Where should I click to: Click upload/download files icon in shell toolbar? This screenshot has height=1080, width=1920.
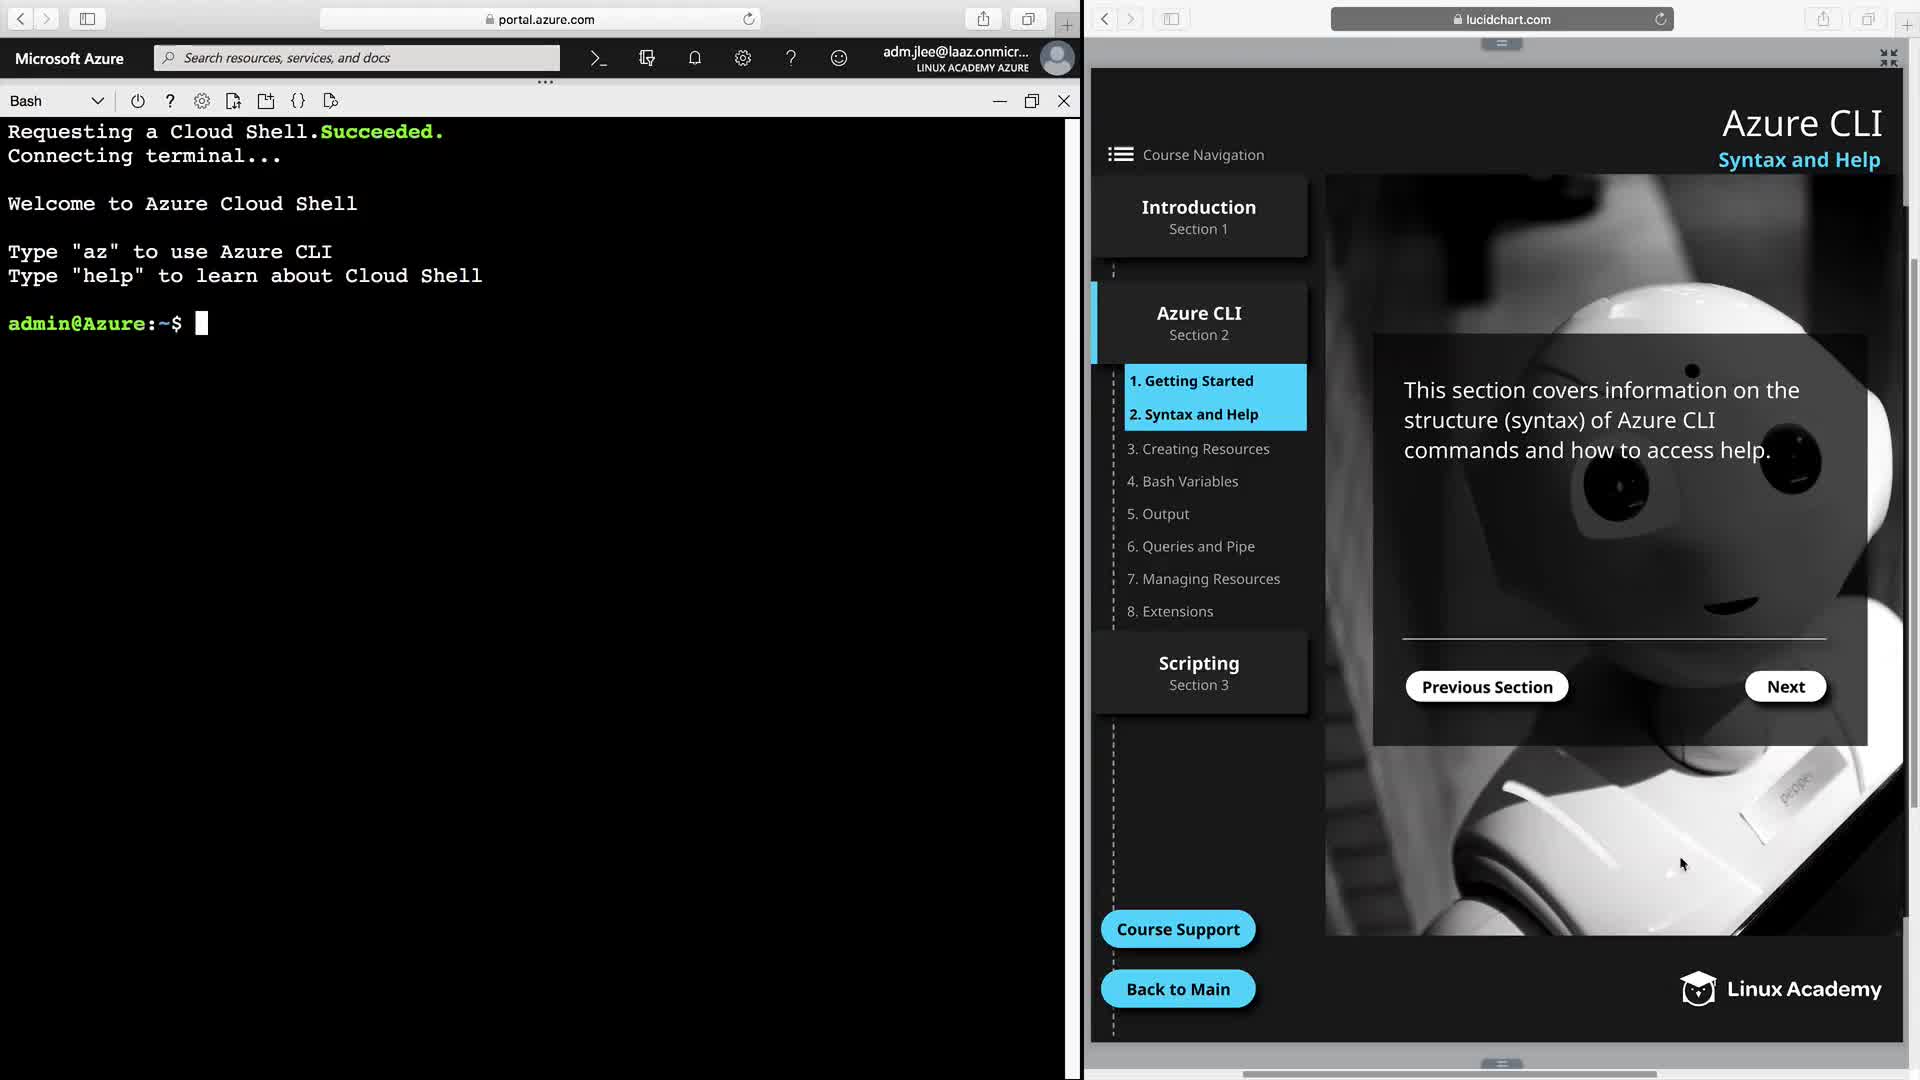(x=234, y=101)
